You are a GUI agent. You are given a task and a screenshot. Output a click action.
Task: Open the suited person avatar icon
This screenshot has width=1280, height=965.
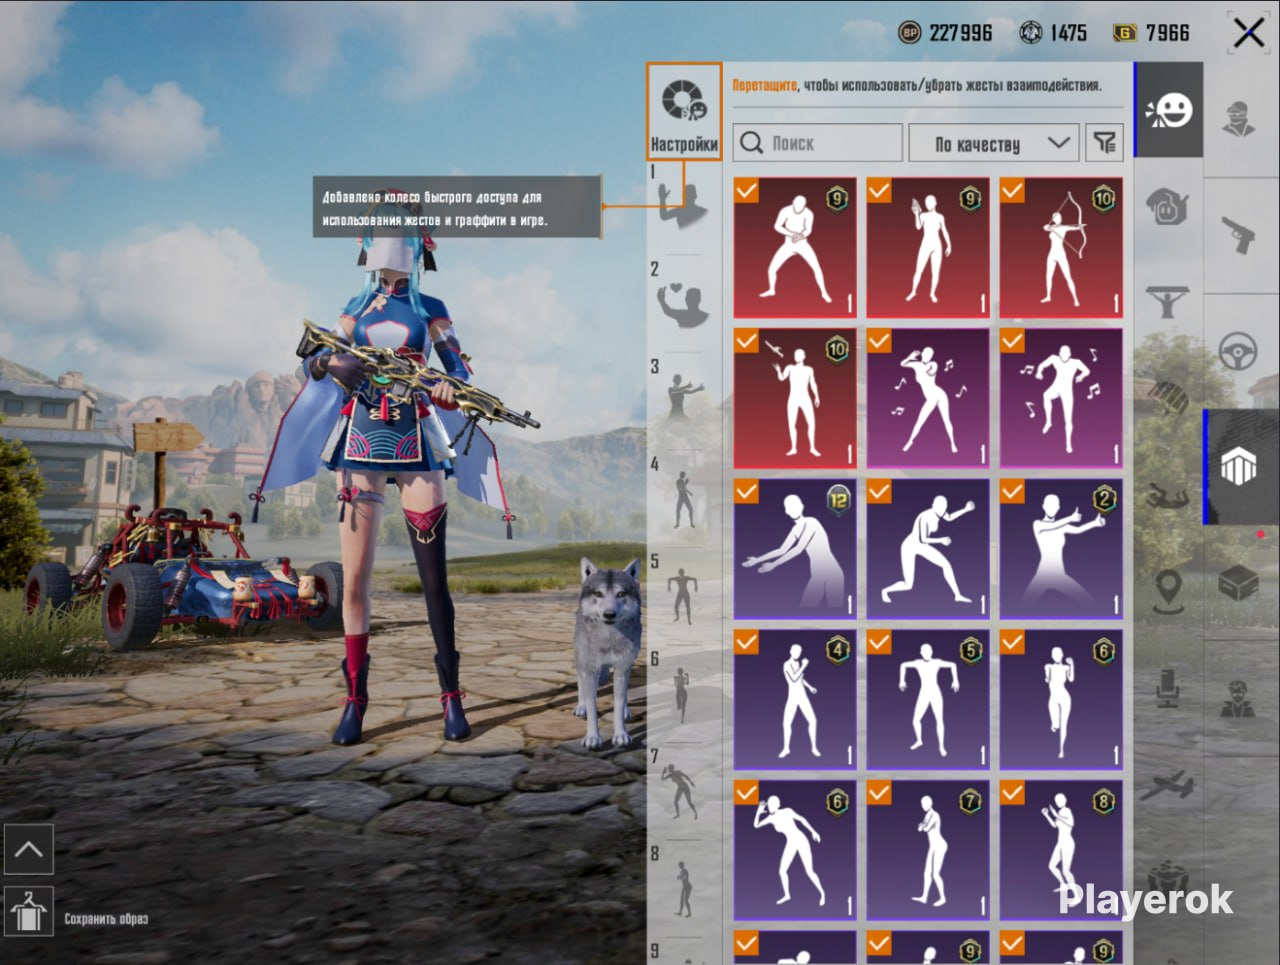(x=1239, y=698)
